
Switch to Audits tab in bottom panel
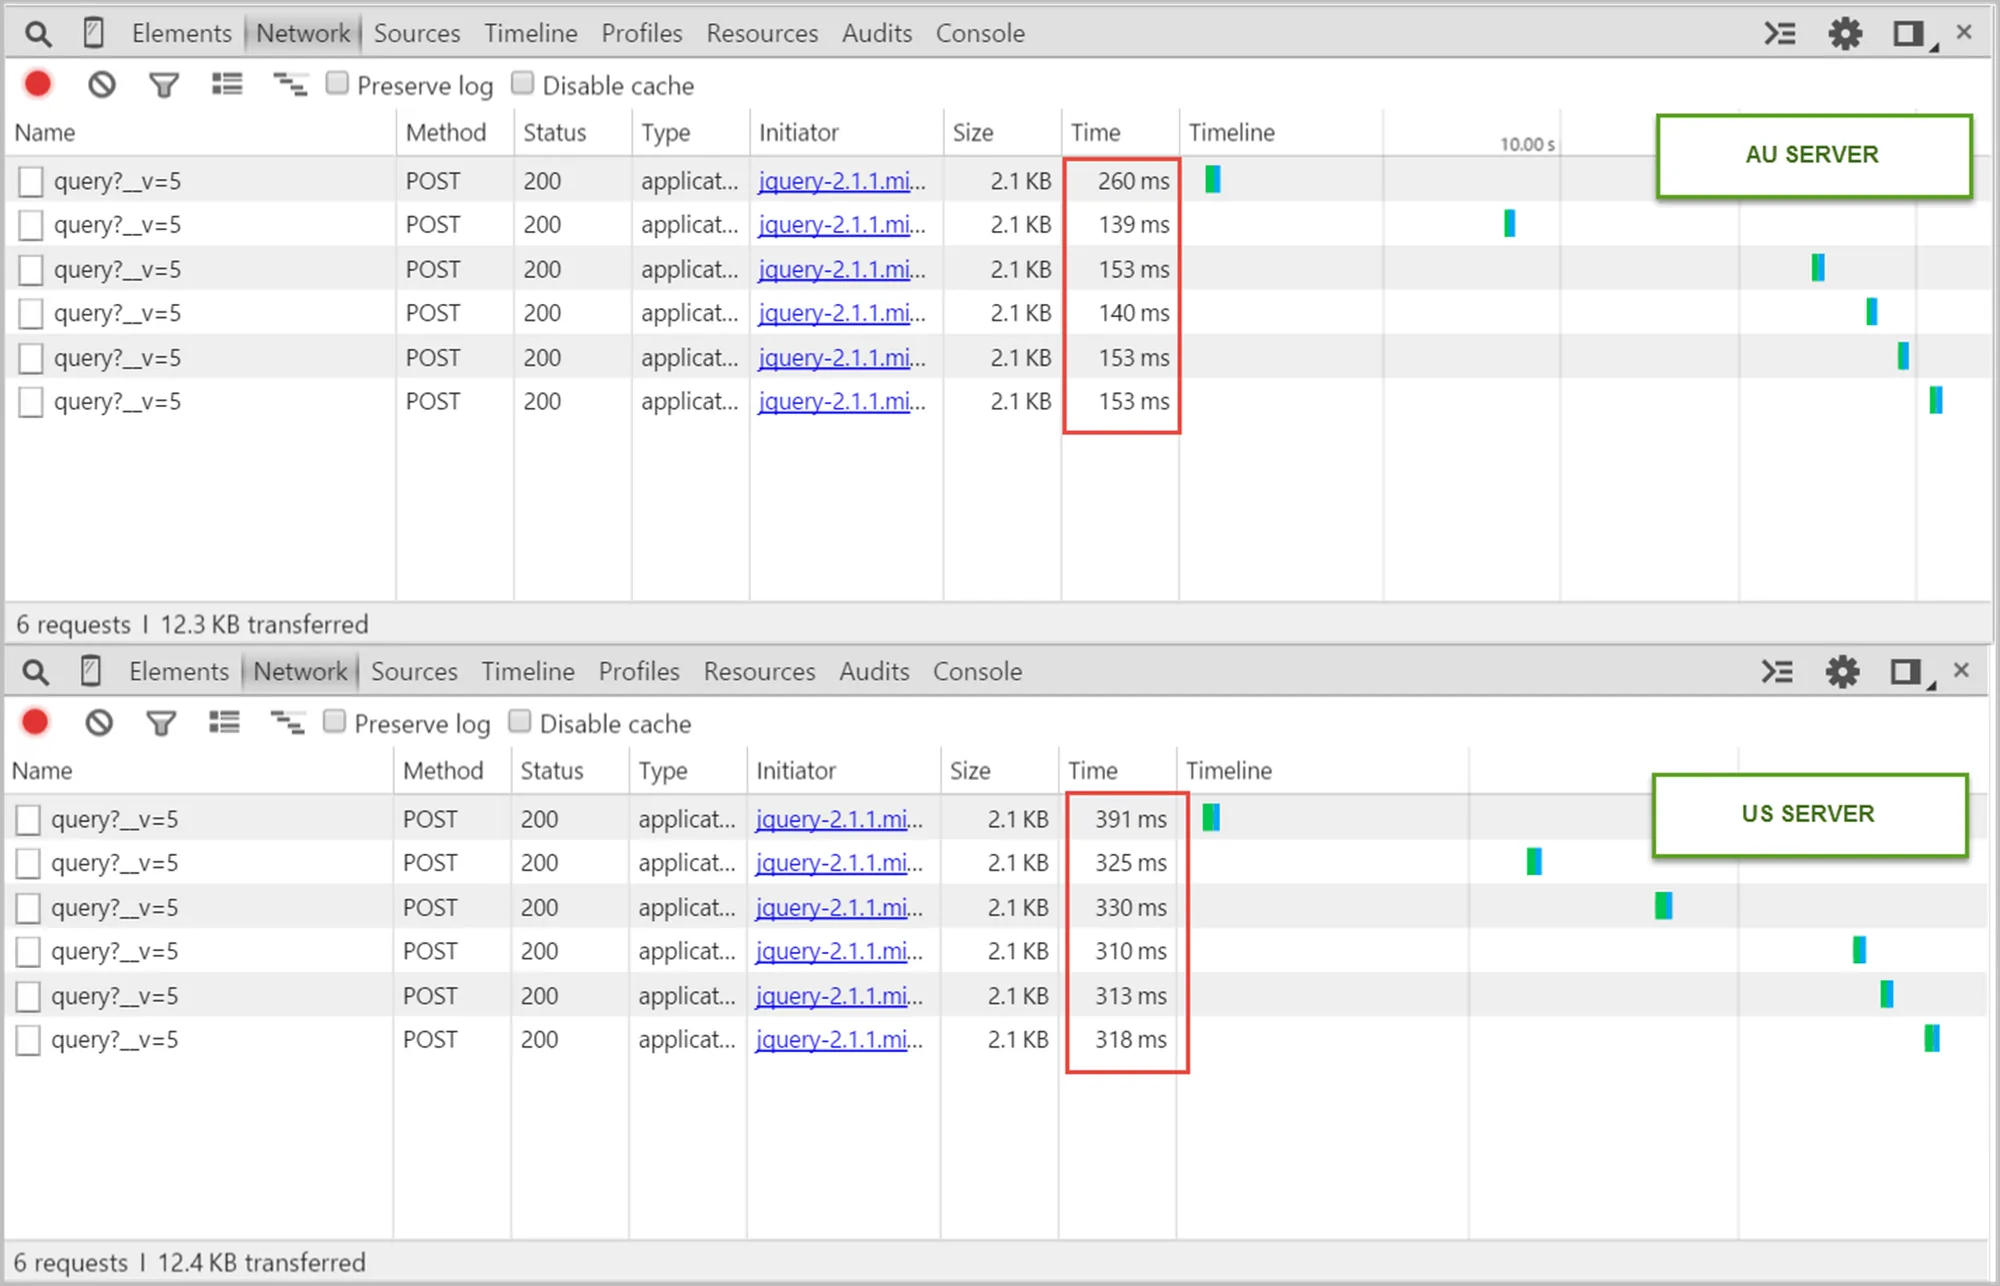tap(874, 671)
